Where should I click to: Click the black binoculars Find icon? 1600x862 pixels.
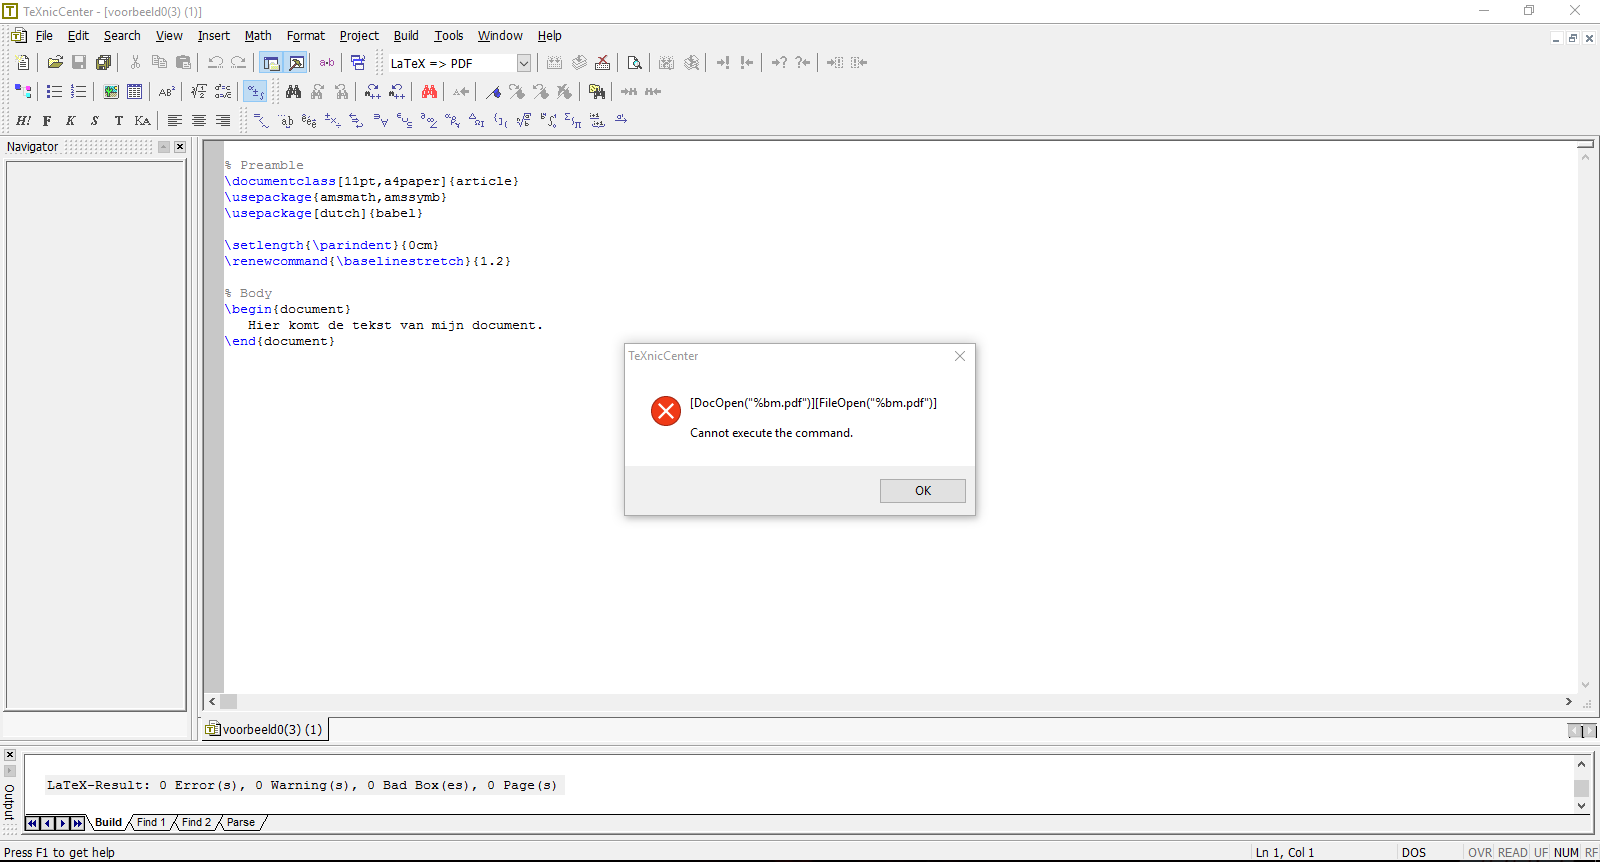coord(293,91)
